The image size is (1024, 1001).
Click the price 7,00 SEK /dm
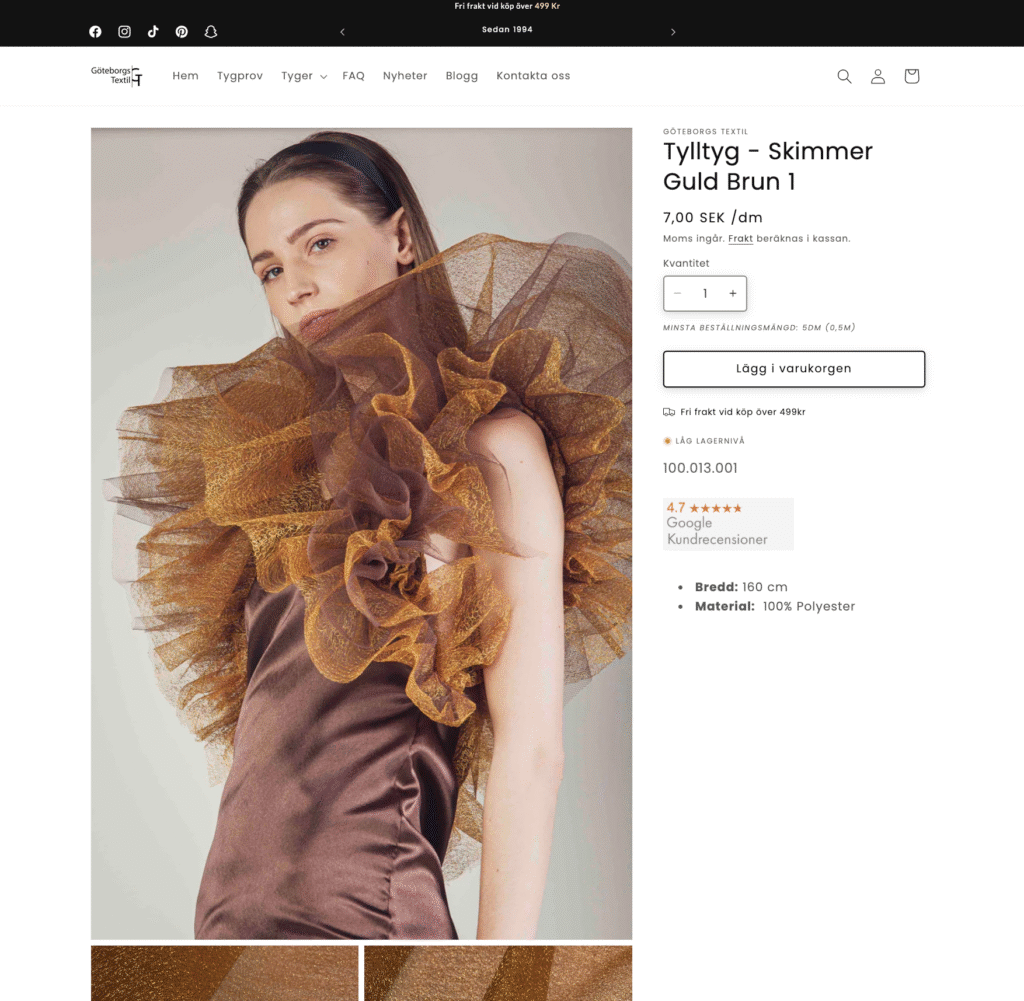point(712,217)
